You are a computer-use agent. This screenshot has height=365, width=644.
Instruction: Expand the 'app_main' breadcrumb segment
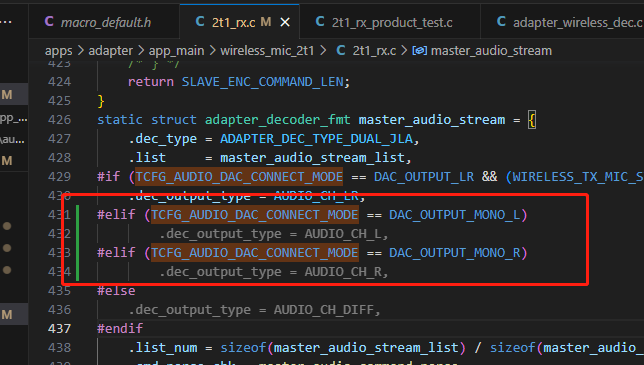click(x=176, y=51)
